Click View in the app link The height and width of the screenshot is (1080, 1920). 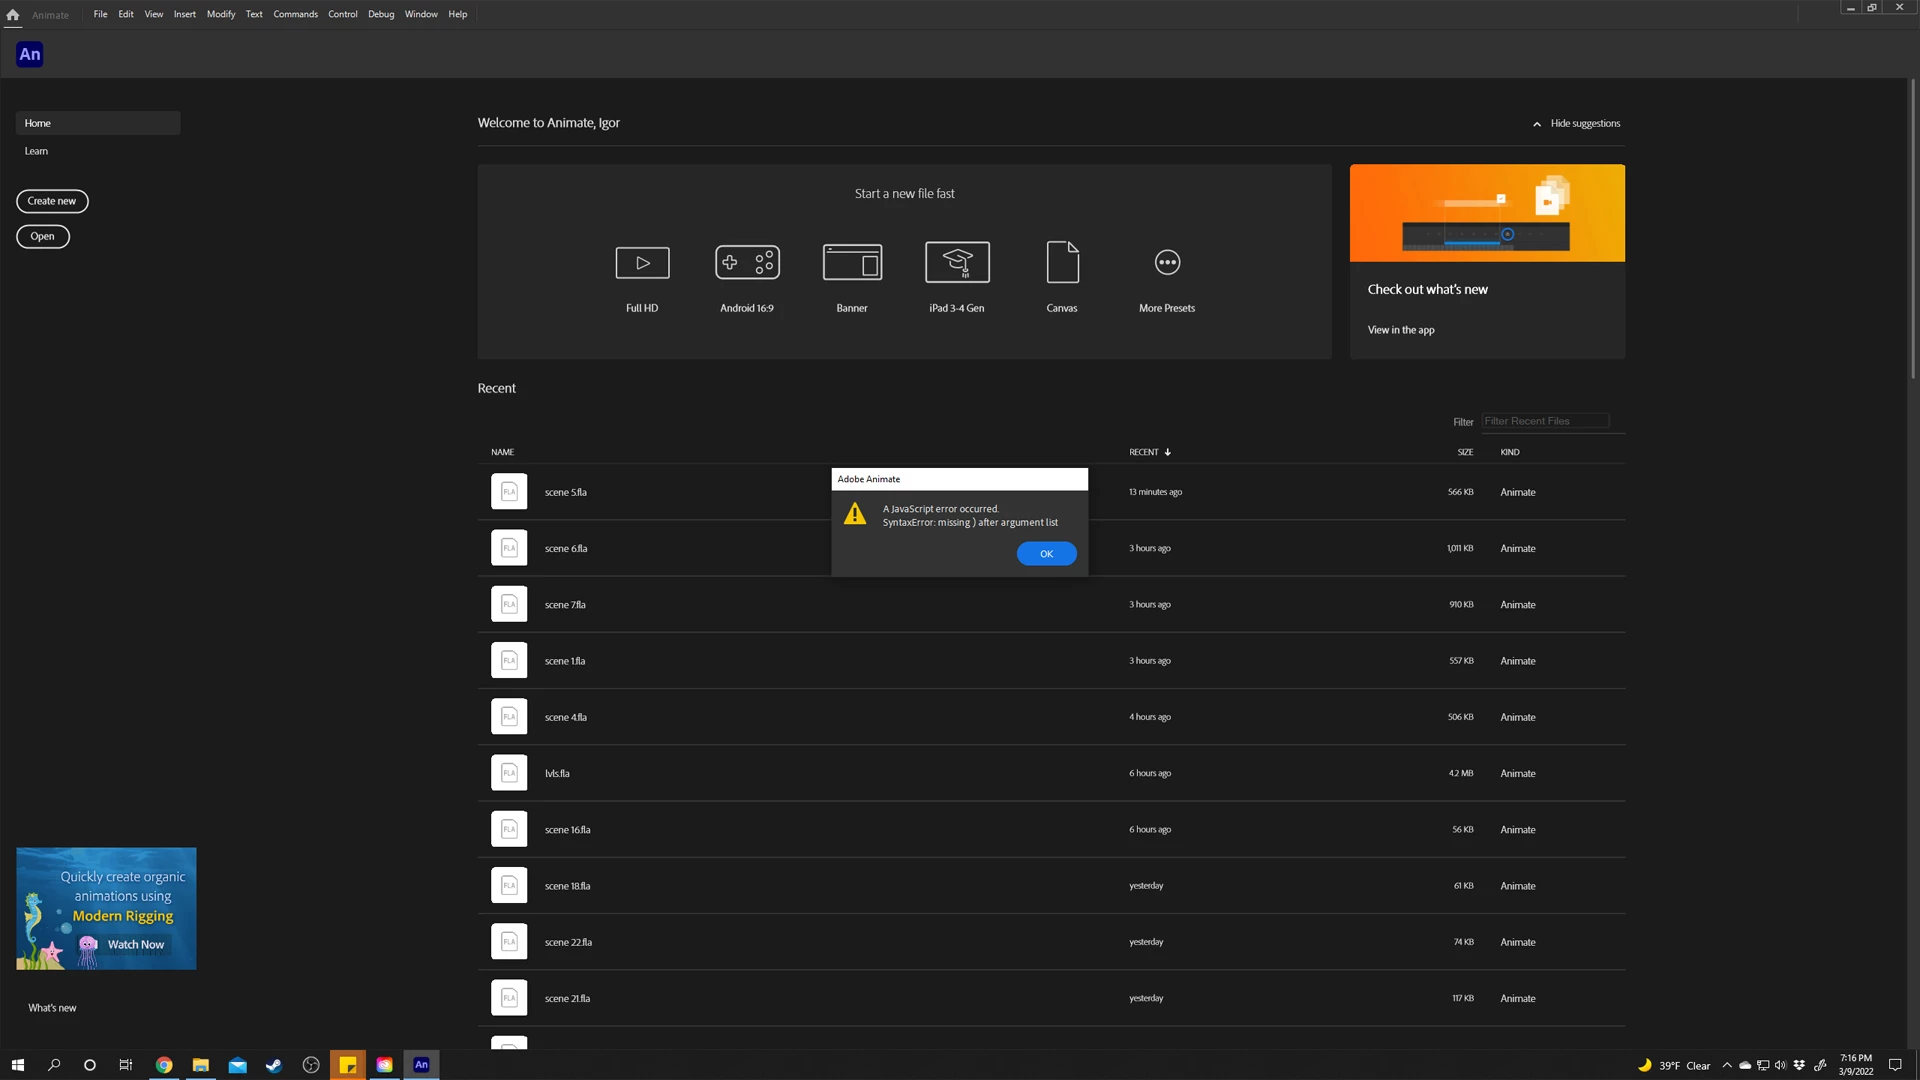[1400, 330]
